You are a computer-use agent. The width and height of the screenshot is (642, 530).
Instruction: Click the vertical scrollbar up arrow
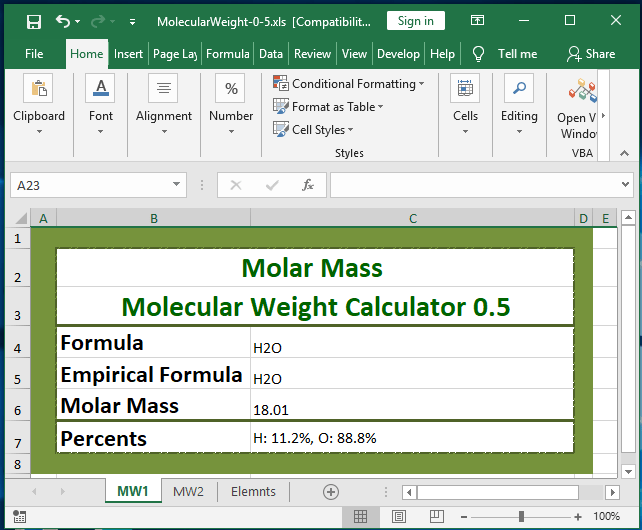(x=628, y=218)
